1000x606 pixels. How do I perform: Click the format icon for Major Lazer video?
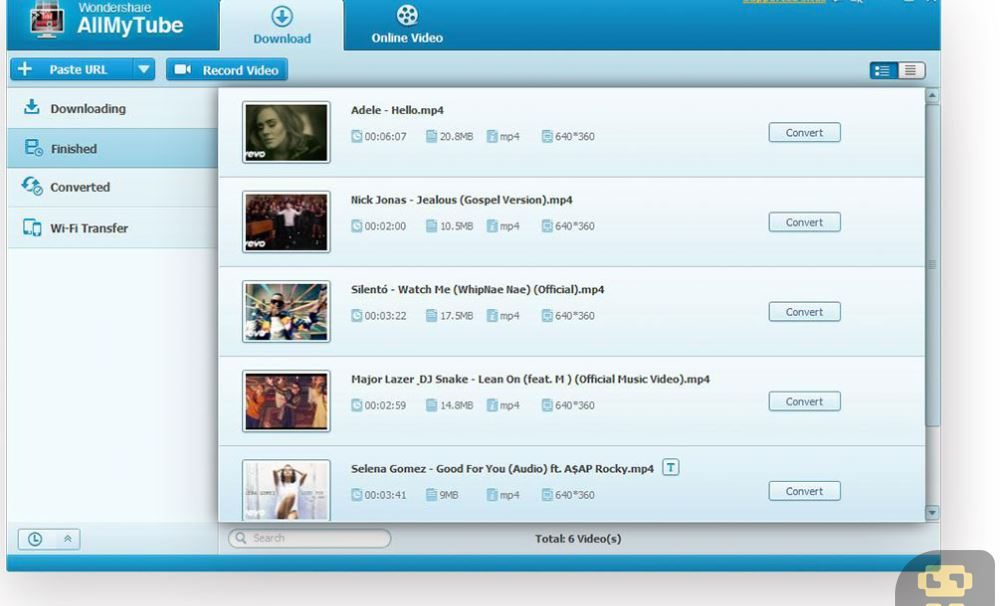492,405
